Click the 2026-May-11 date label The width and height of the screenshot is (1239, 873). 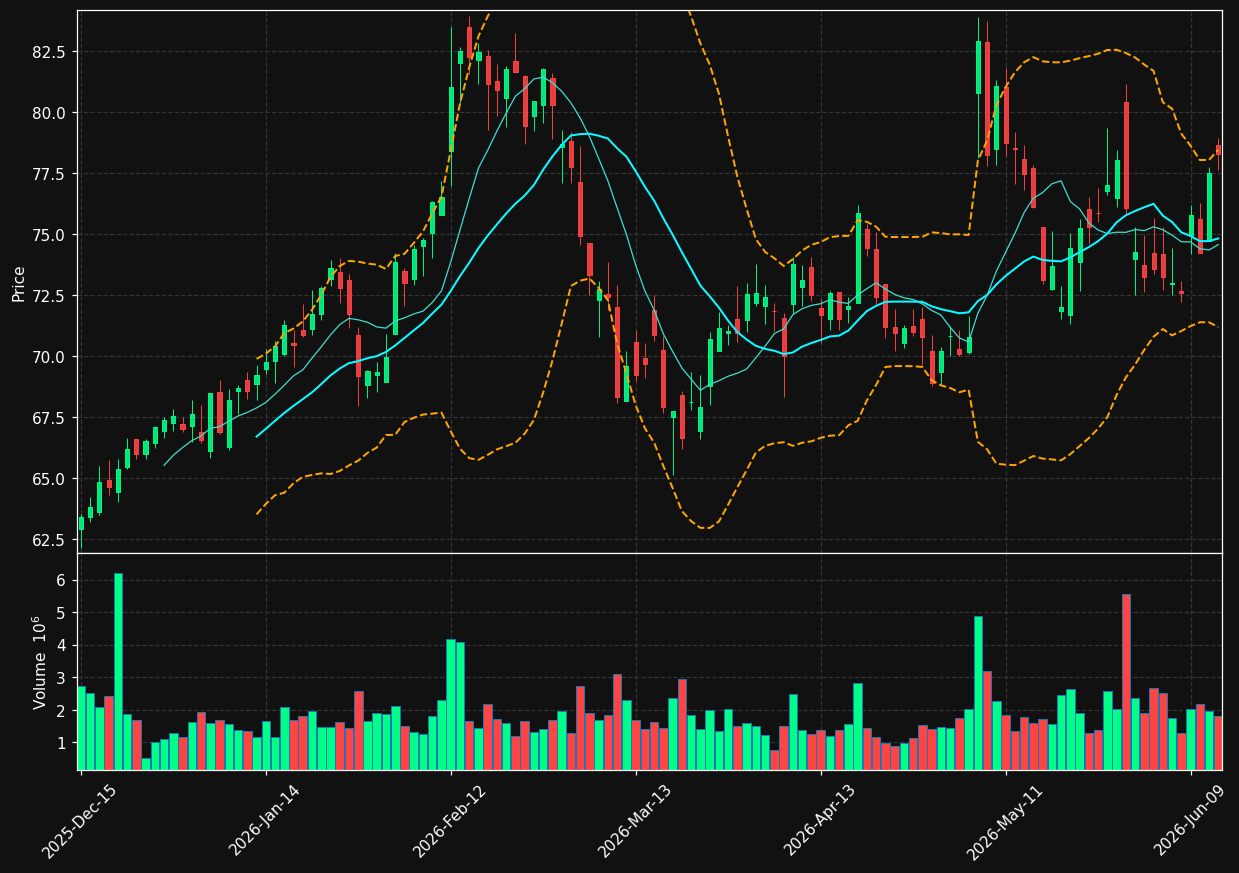(x=1005, y=821)
